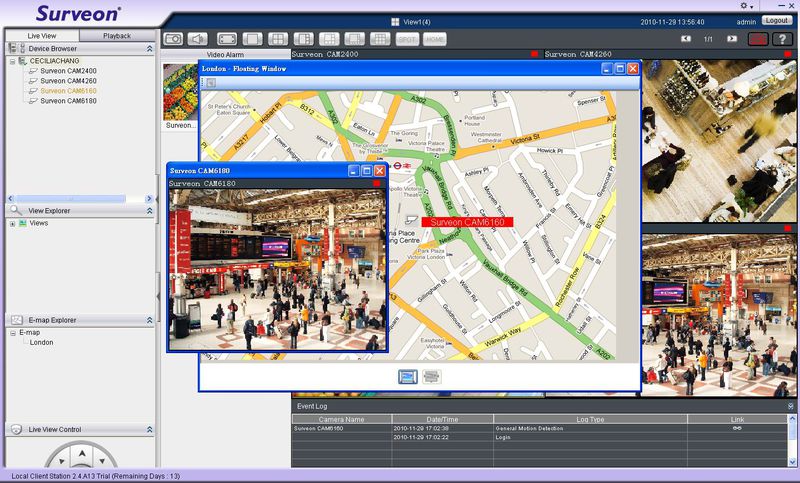Select the seventh toolbar layout icon

329,39
